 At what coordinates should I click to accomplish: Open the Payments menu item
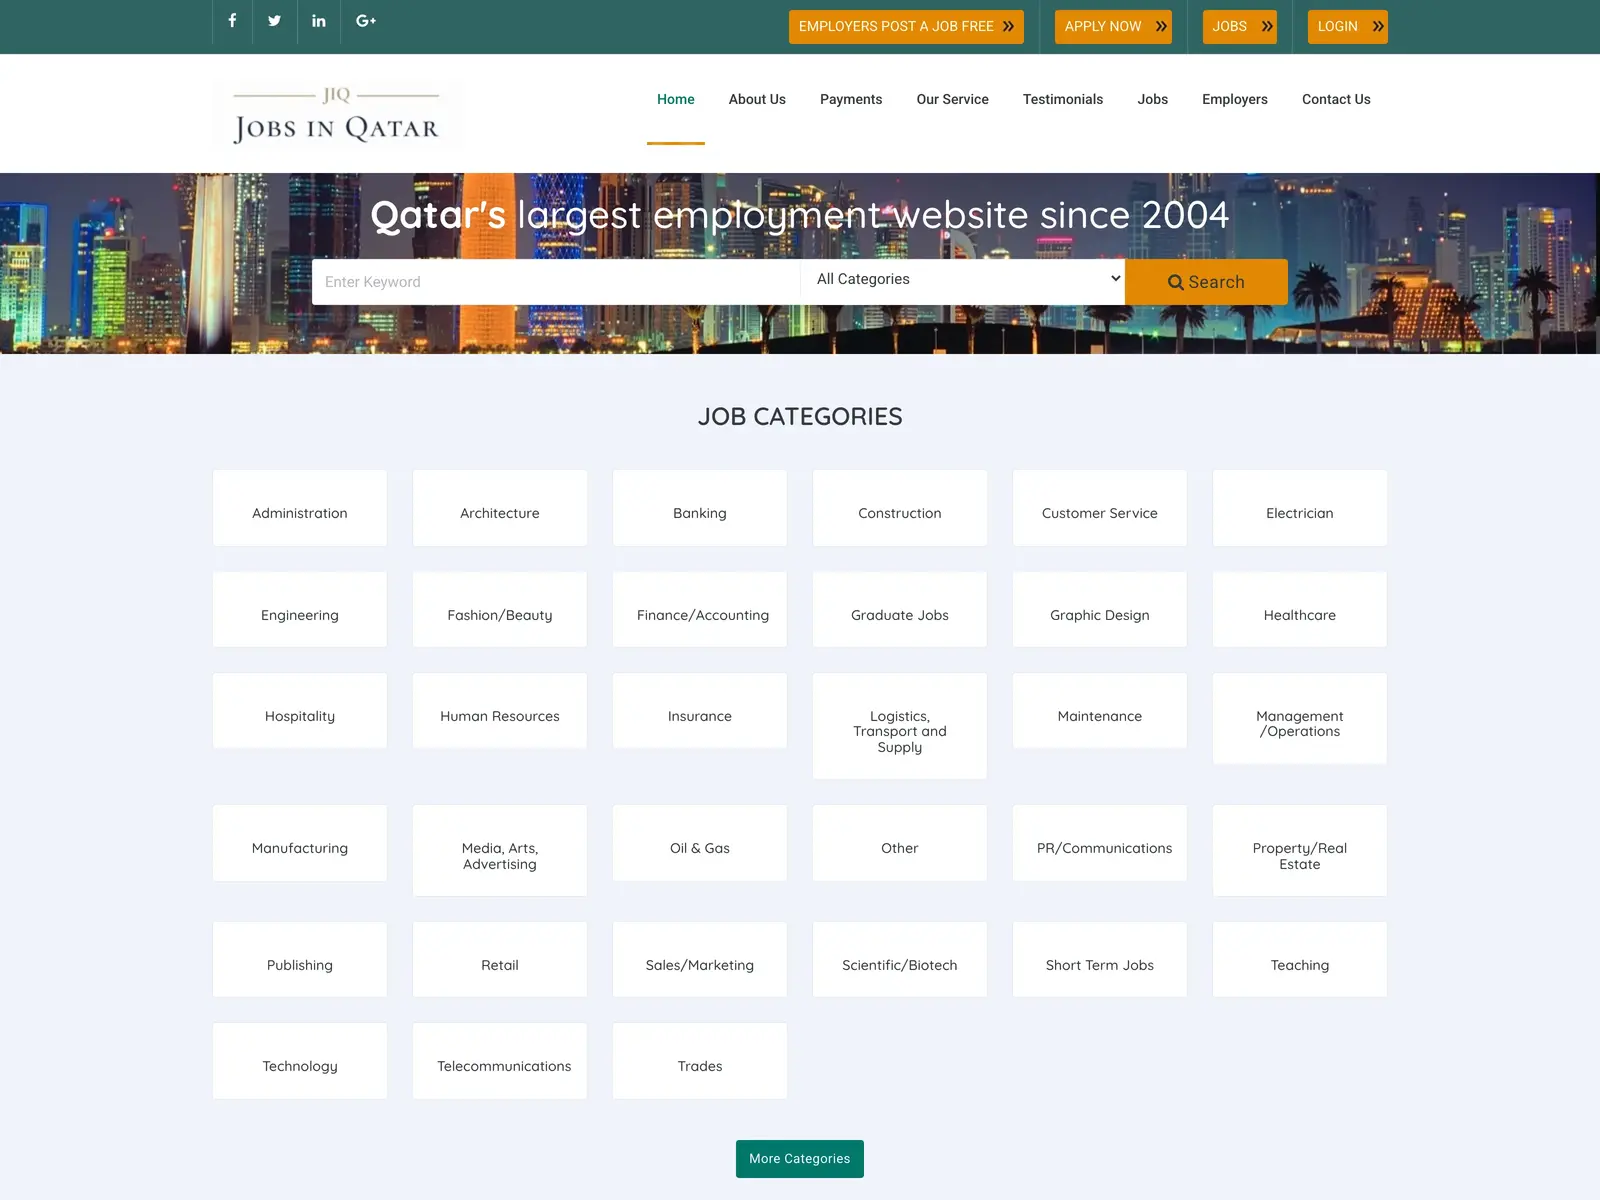coord(851,99)
